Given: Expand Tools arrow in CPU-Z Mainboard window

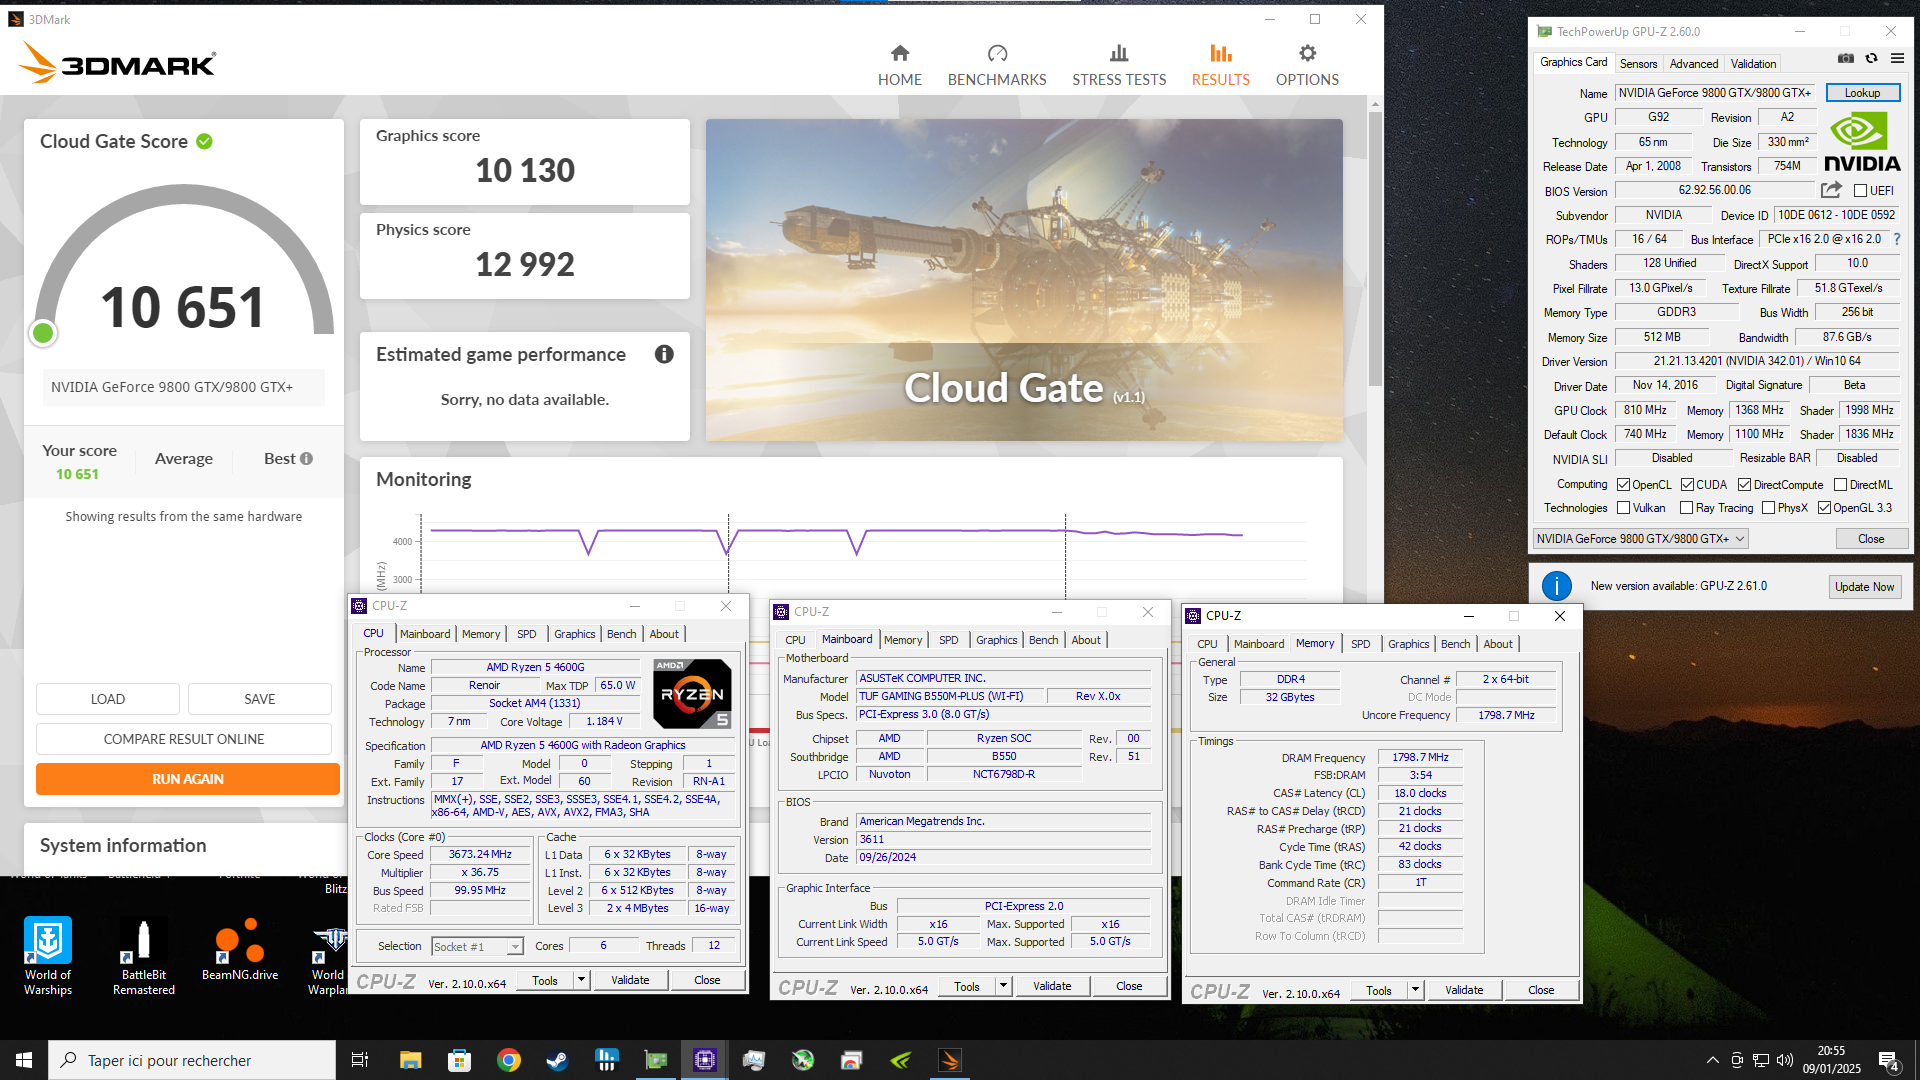Looking at the screenshot, I should 1003,986.
